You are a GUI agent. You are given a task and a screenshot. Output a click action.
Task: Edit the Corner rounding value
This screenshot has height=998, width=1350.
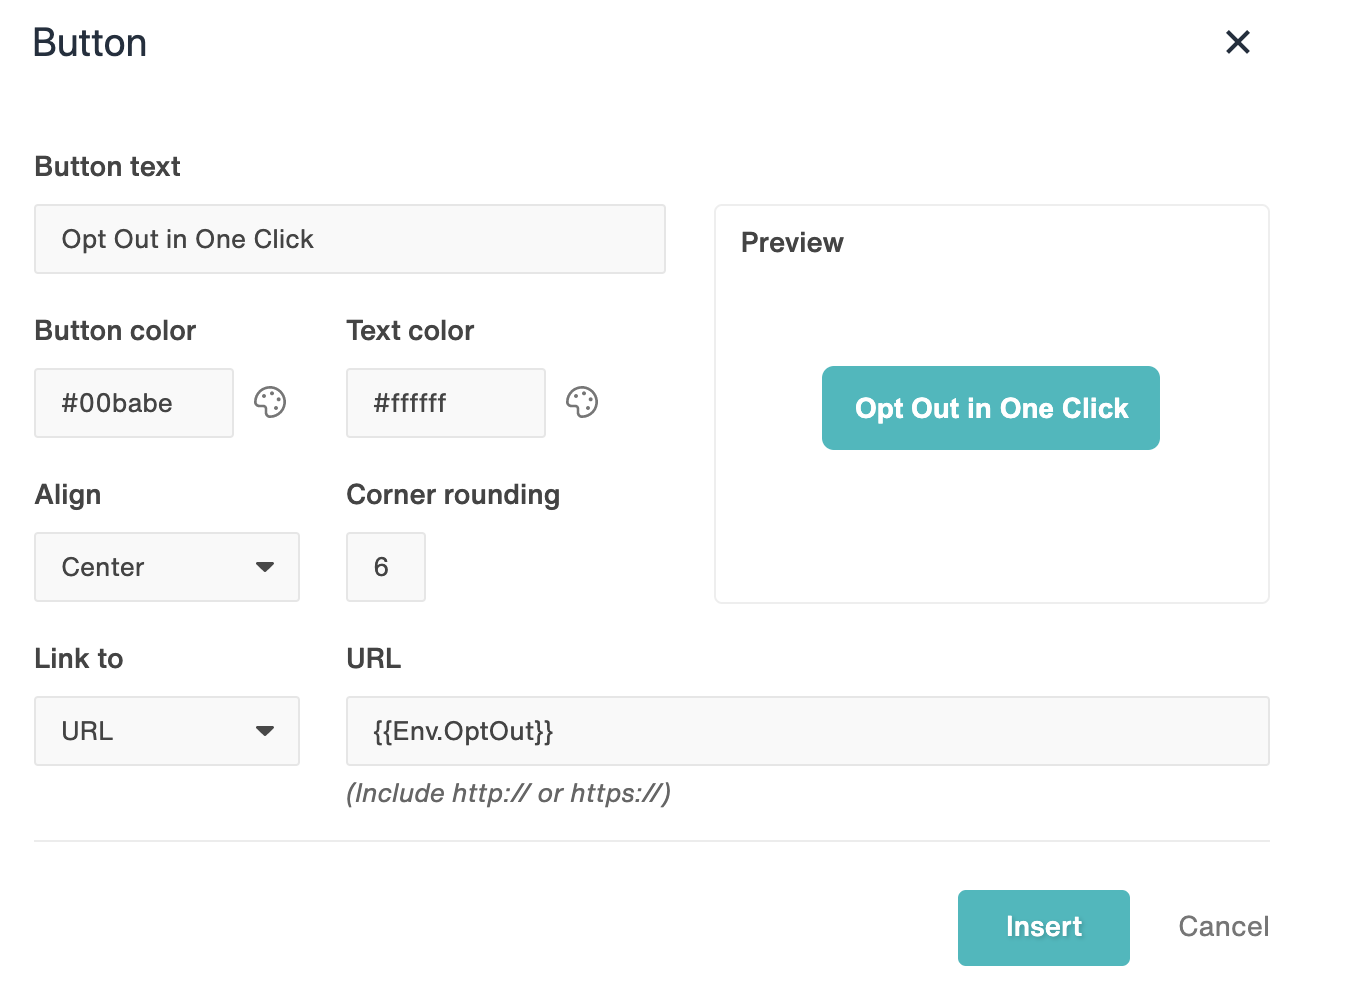coord(386,567)
